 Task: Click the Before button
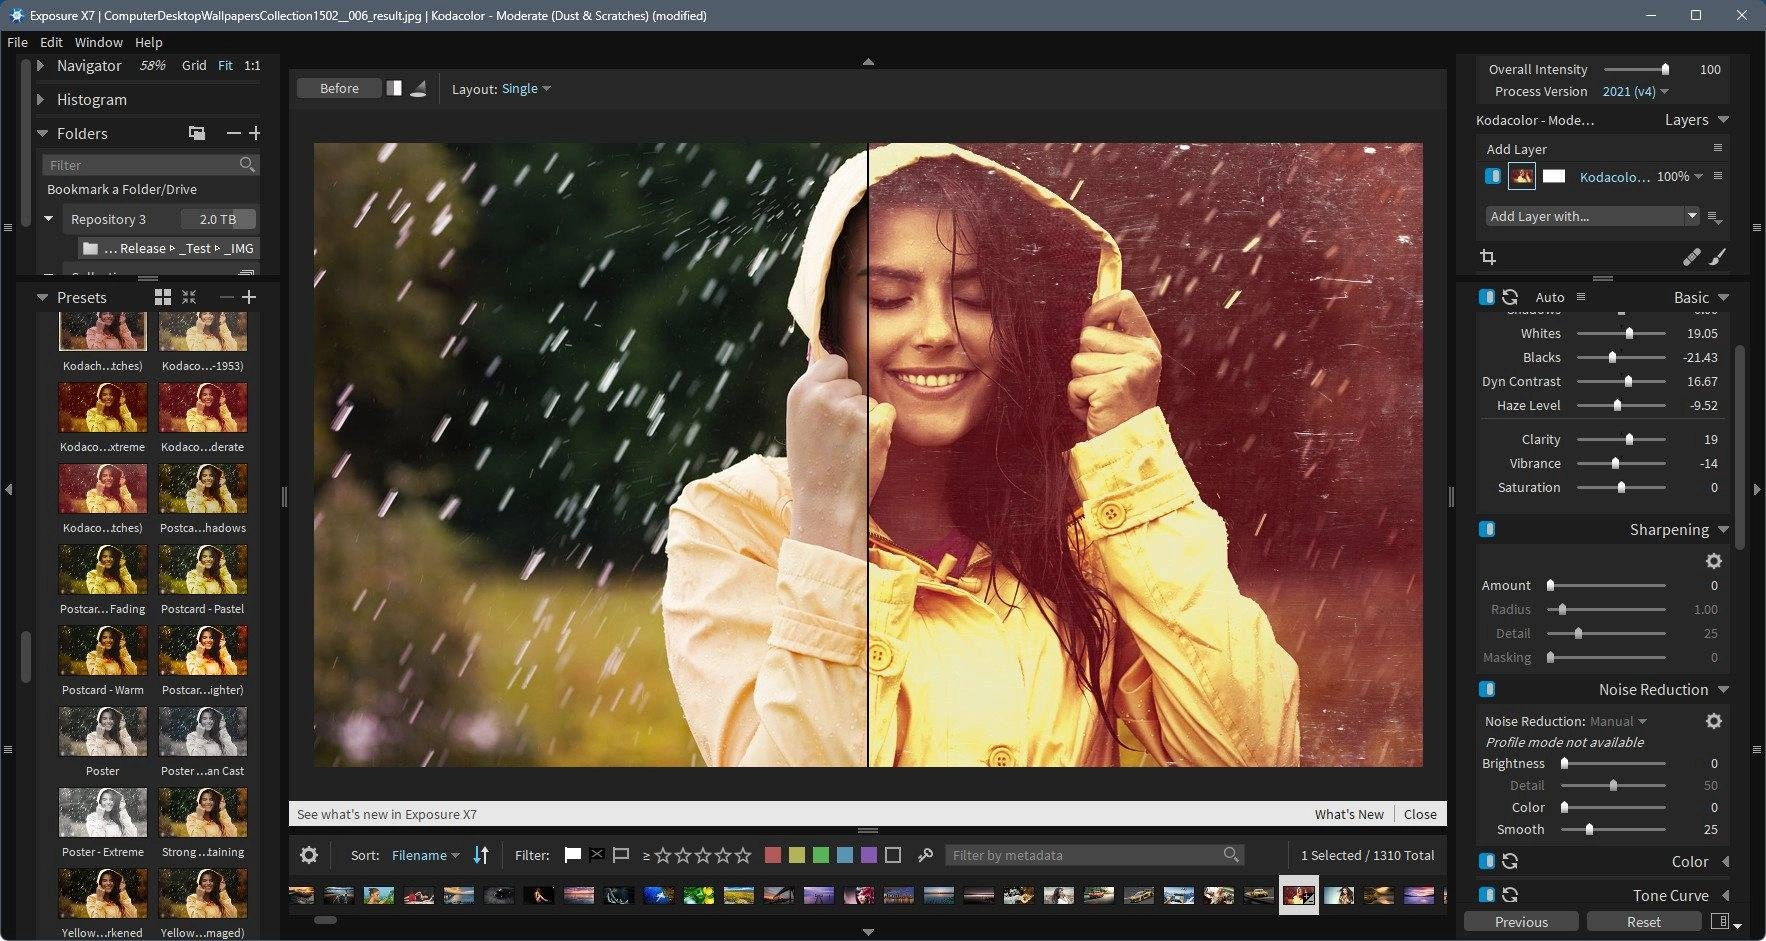coord(339,88)
